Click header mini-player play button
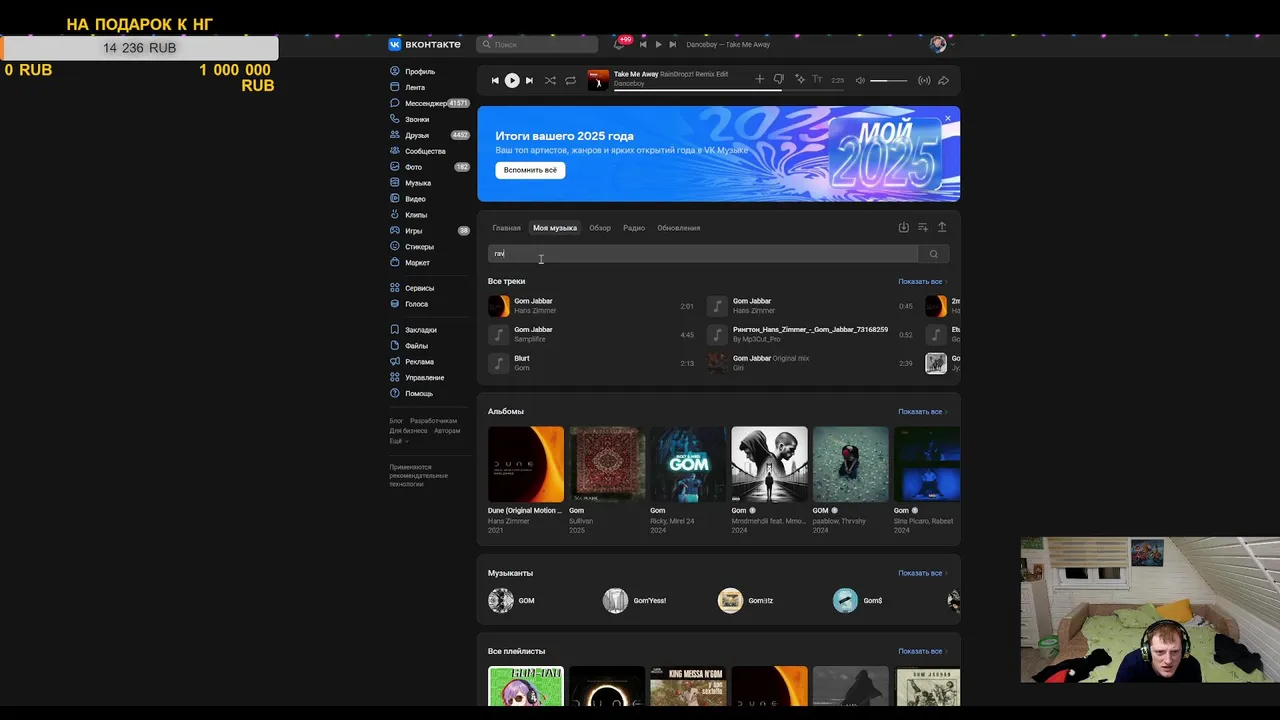The image size is (1280, 720). 658,44
